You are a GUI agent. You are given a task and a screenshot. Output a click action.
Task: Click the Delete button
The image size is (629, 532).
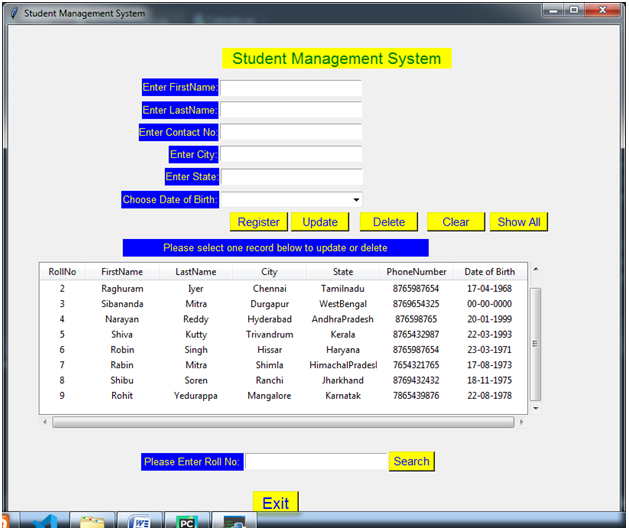coord(389,222)
